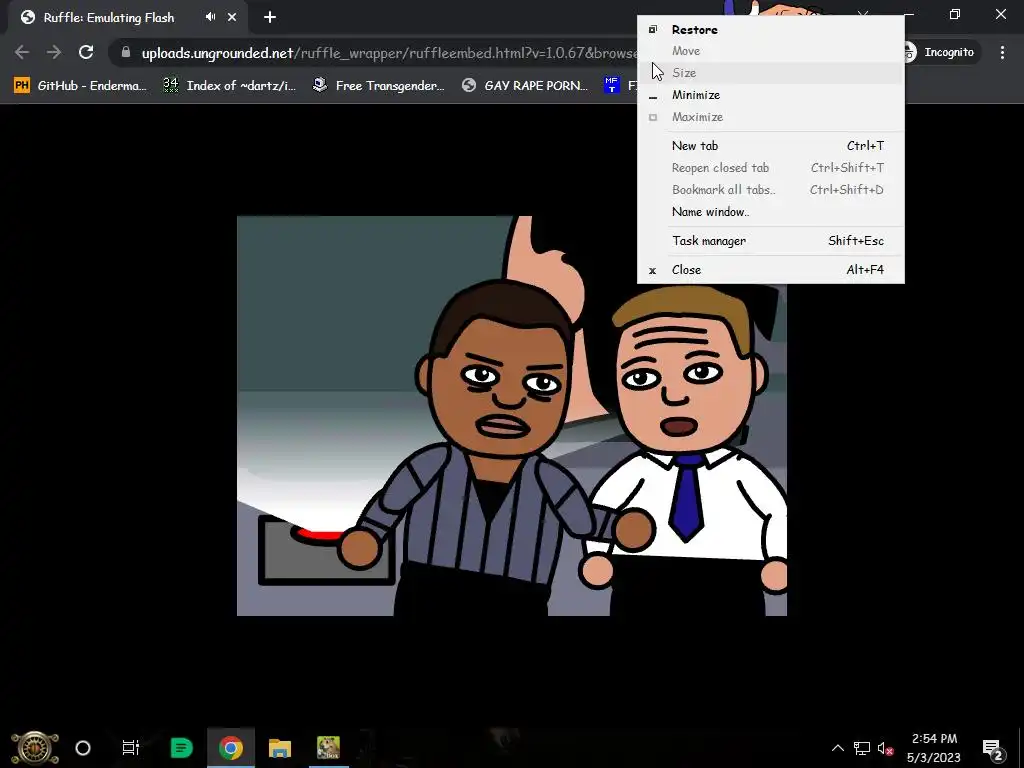The width and height of the screenshot is (1024, 768).
Task: Reload the page
Action: pos(86,52)
